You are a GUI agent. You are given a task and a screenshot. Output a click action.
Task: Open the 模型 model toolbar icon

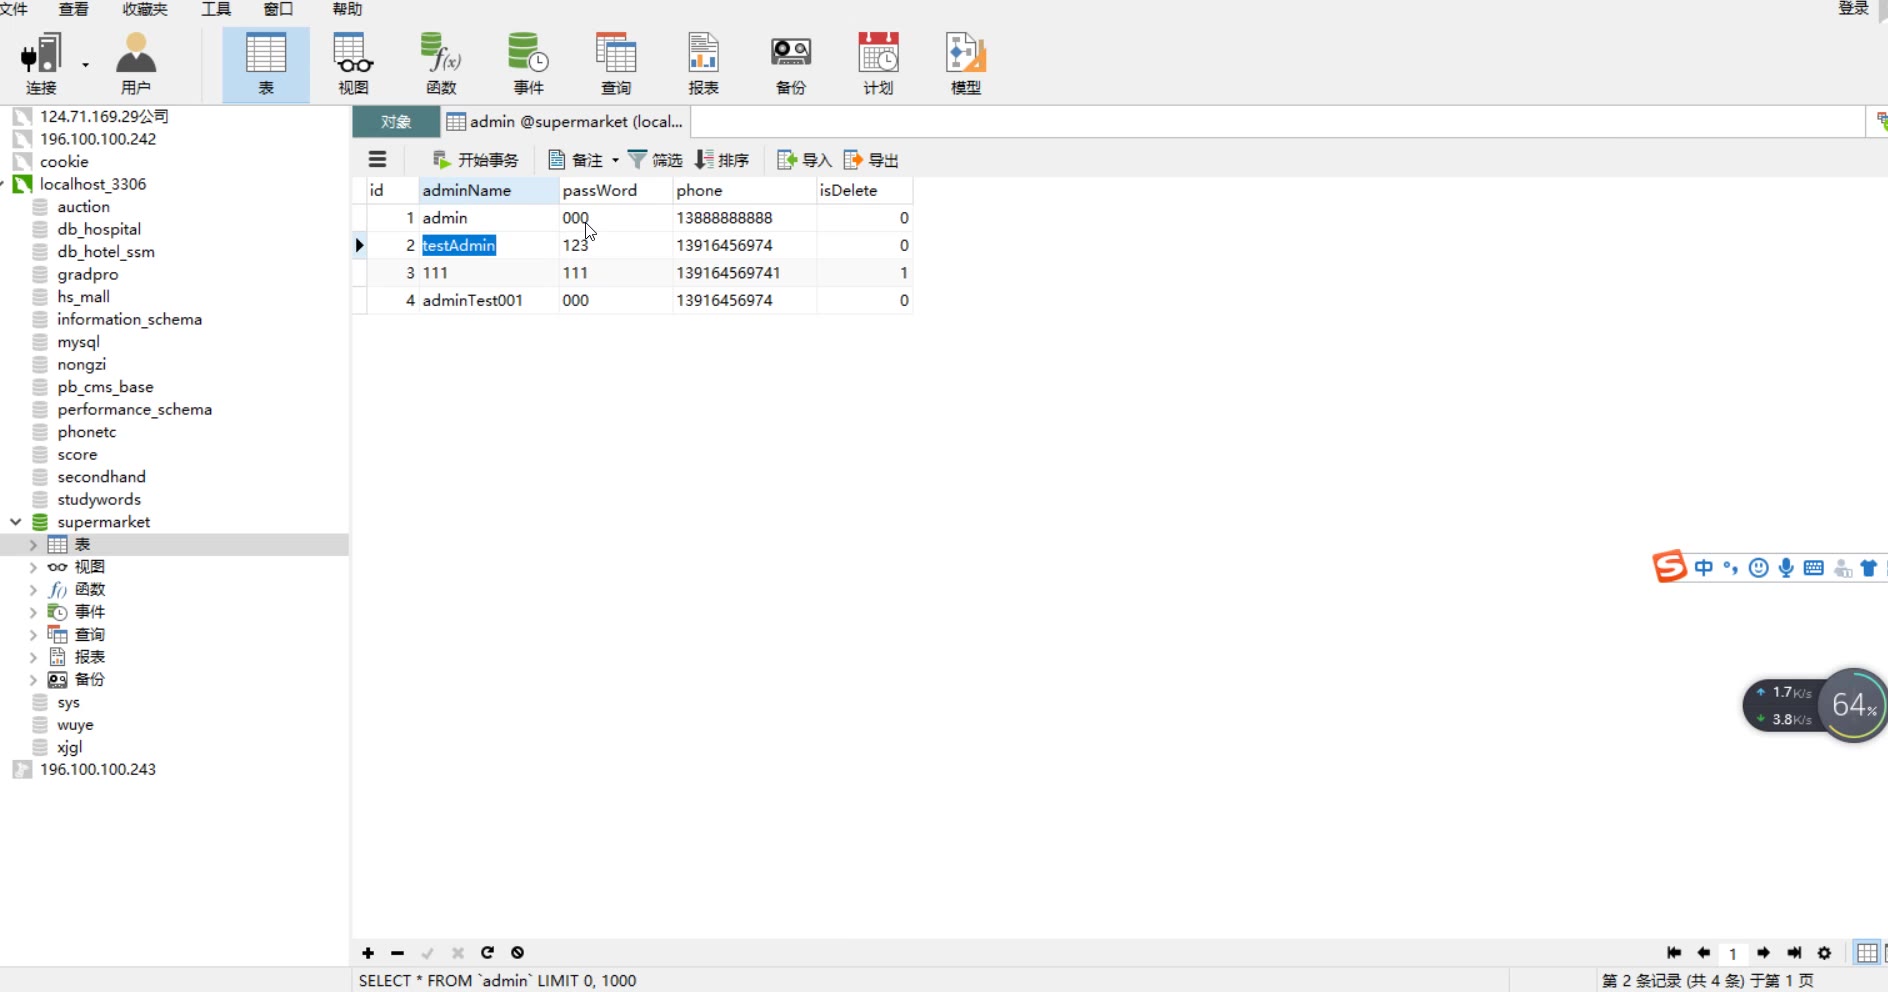pos(966,65)
